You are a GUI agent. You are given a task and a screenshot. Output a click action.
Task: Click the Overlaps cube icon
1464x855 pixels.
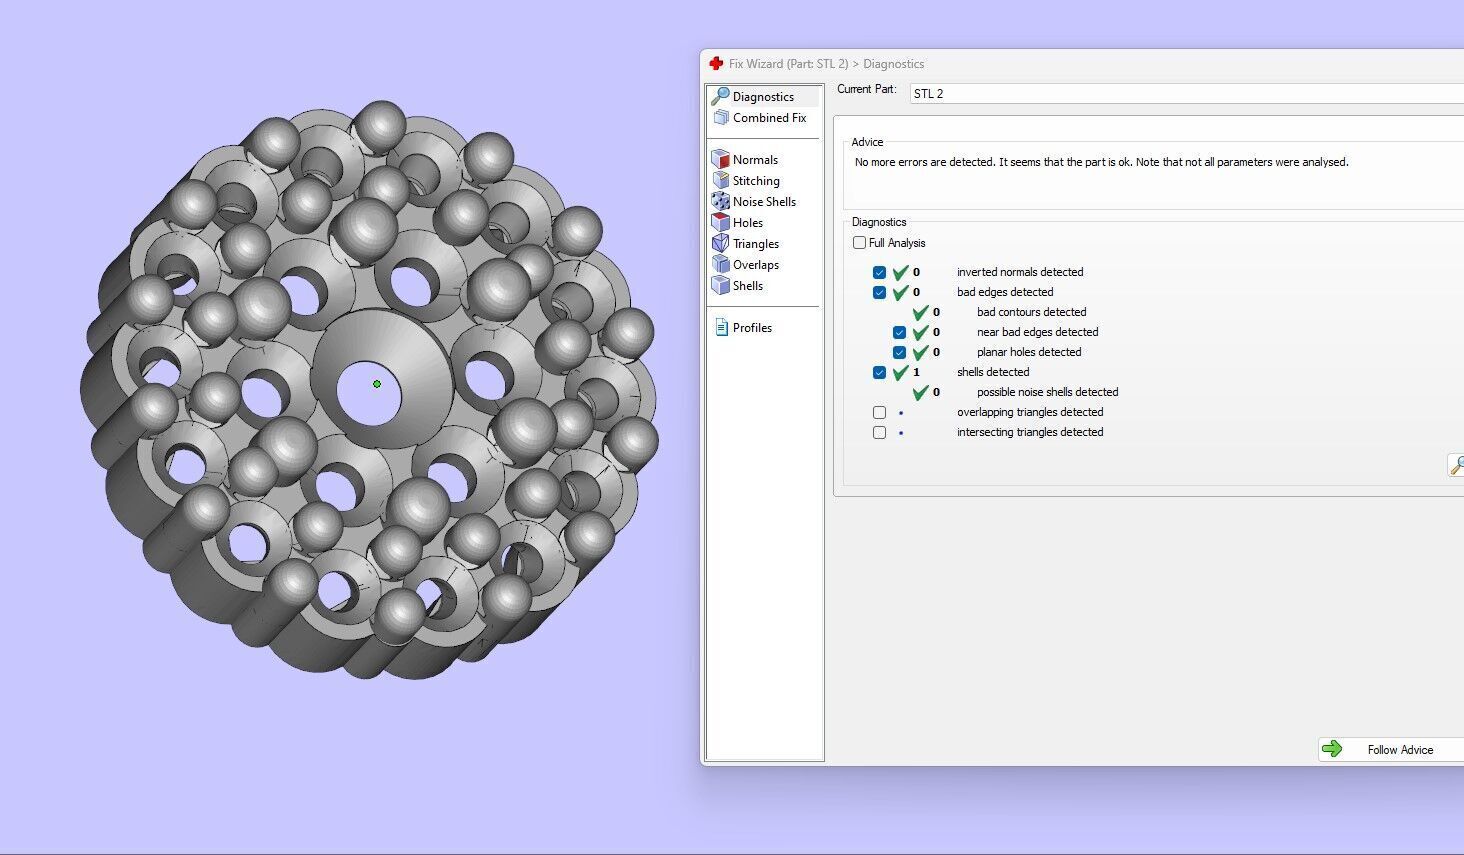pyautogui.click(x=720, y=265)
